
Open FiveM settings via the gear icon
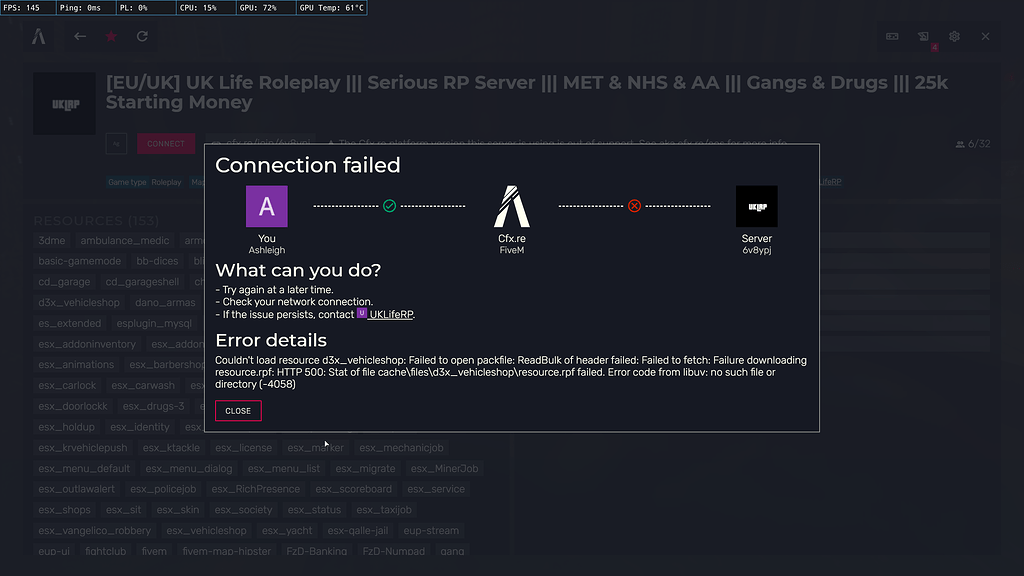[954, 36]
